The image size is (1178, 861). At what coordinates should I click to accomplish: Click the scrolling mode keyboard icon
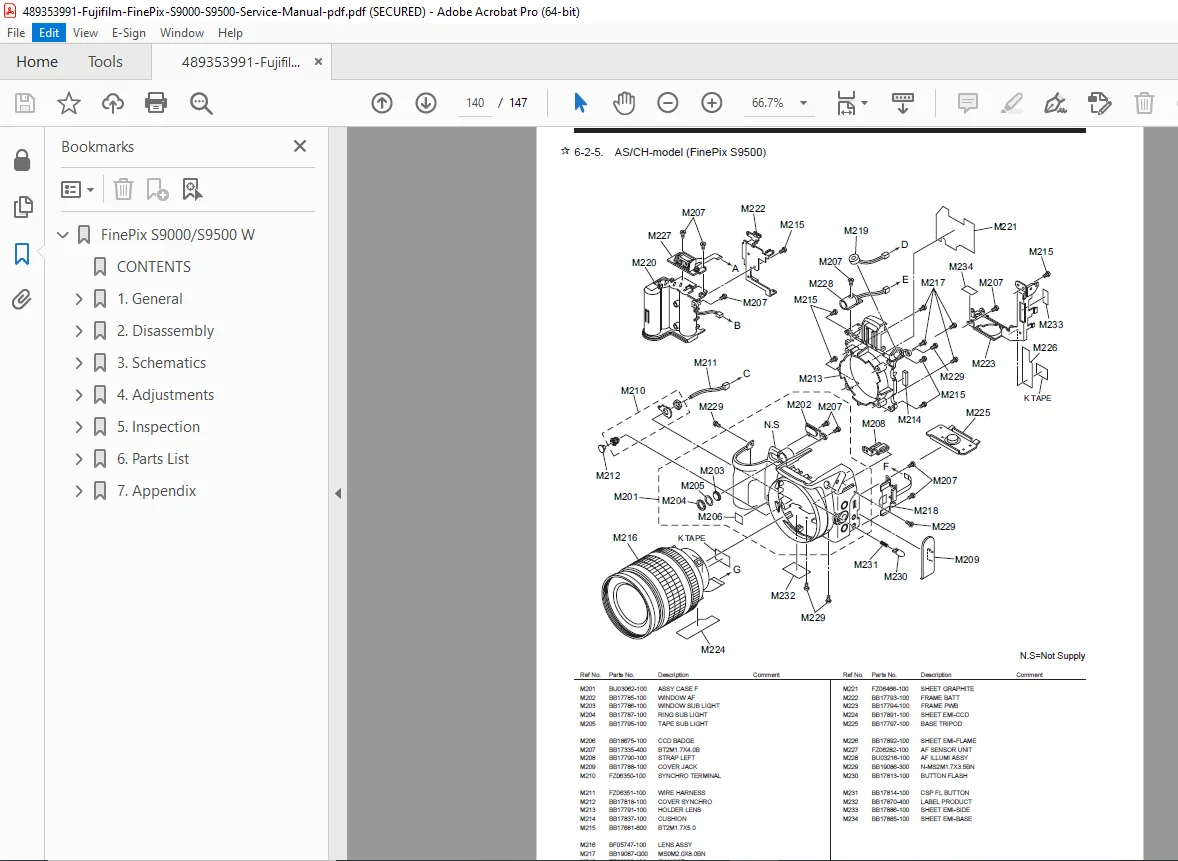[x=902, y=103]
